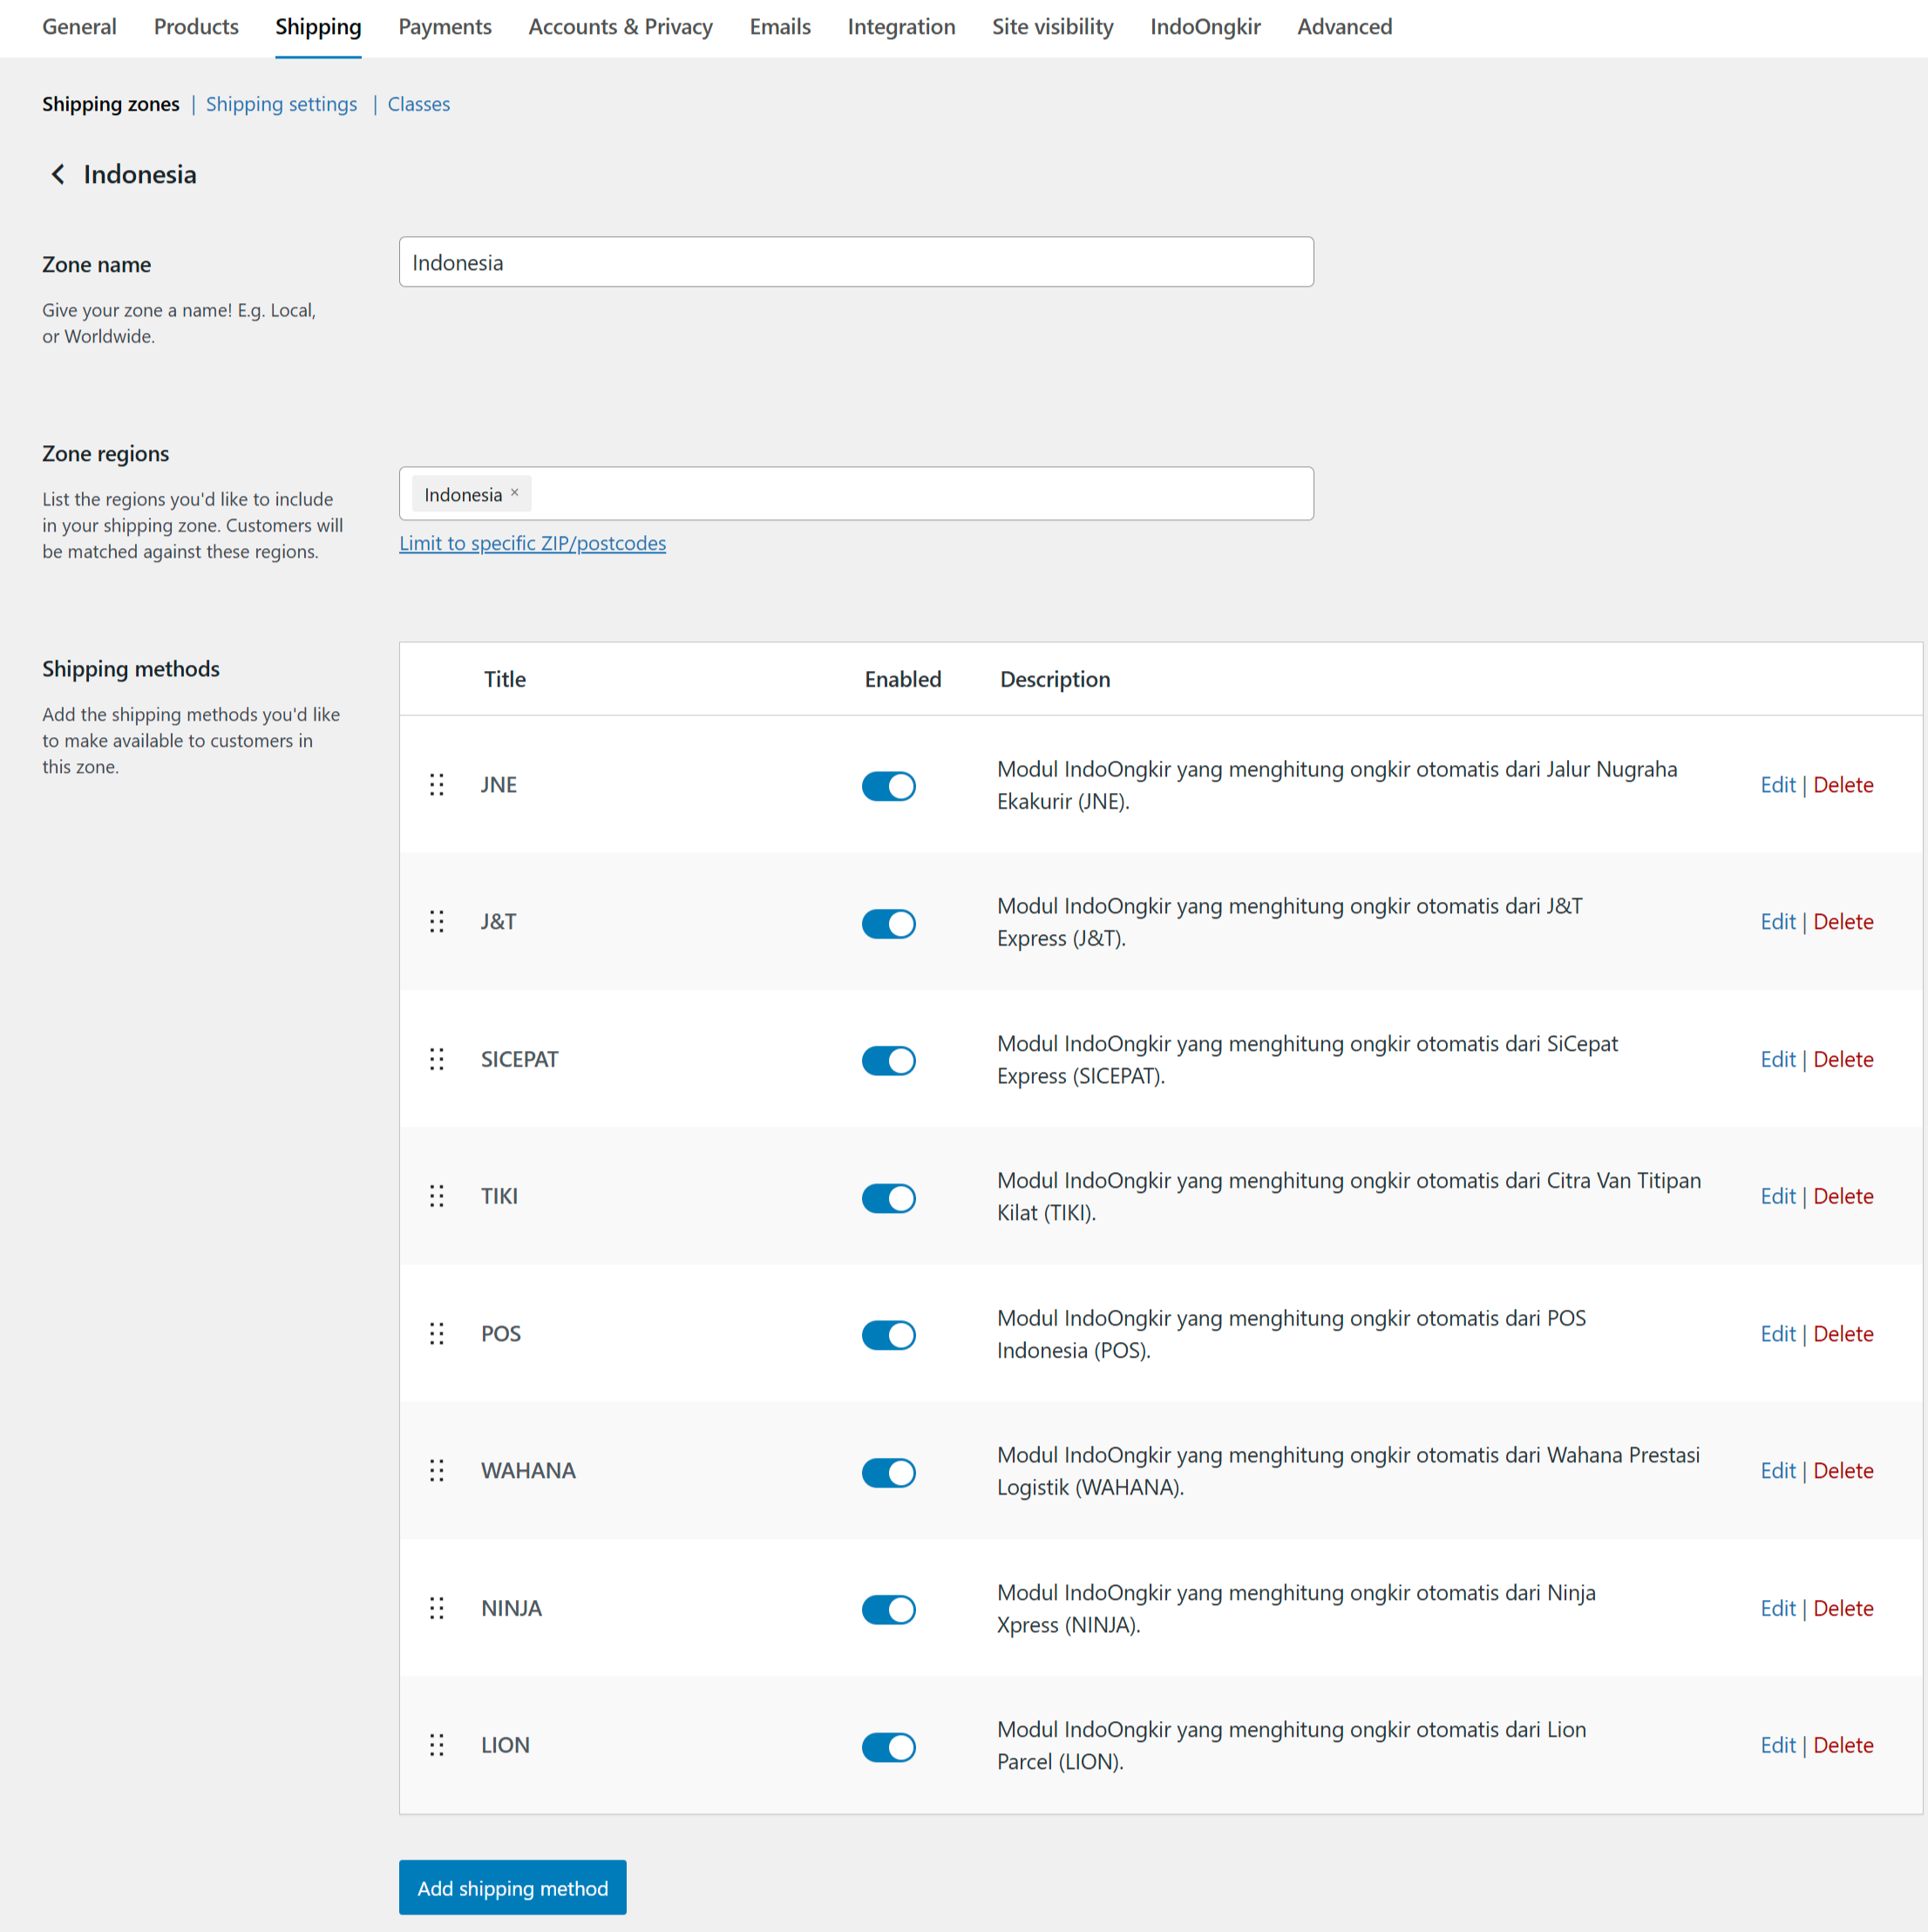
Task: Grab the drag handle for JNE row
Action: pos(436,785)
